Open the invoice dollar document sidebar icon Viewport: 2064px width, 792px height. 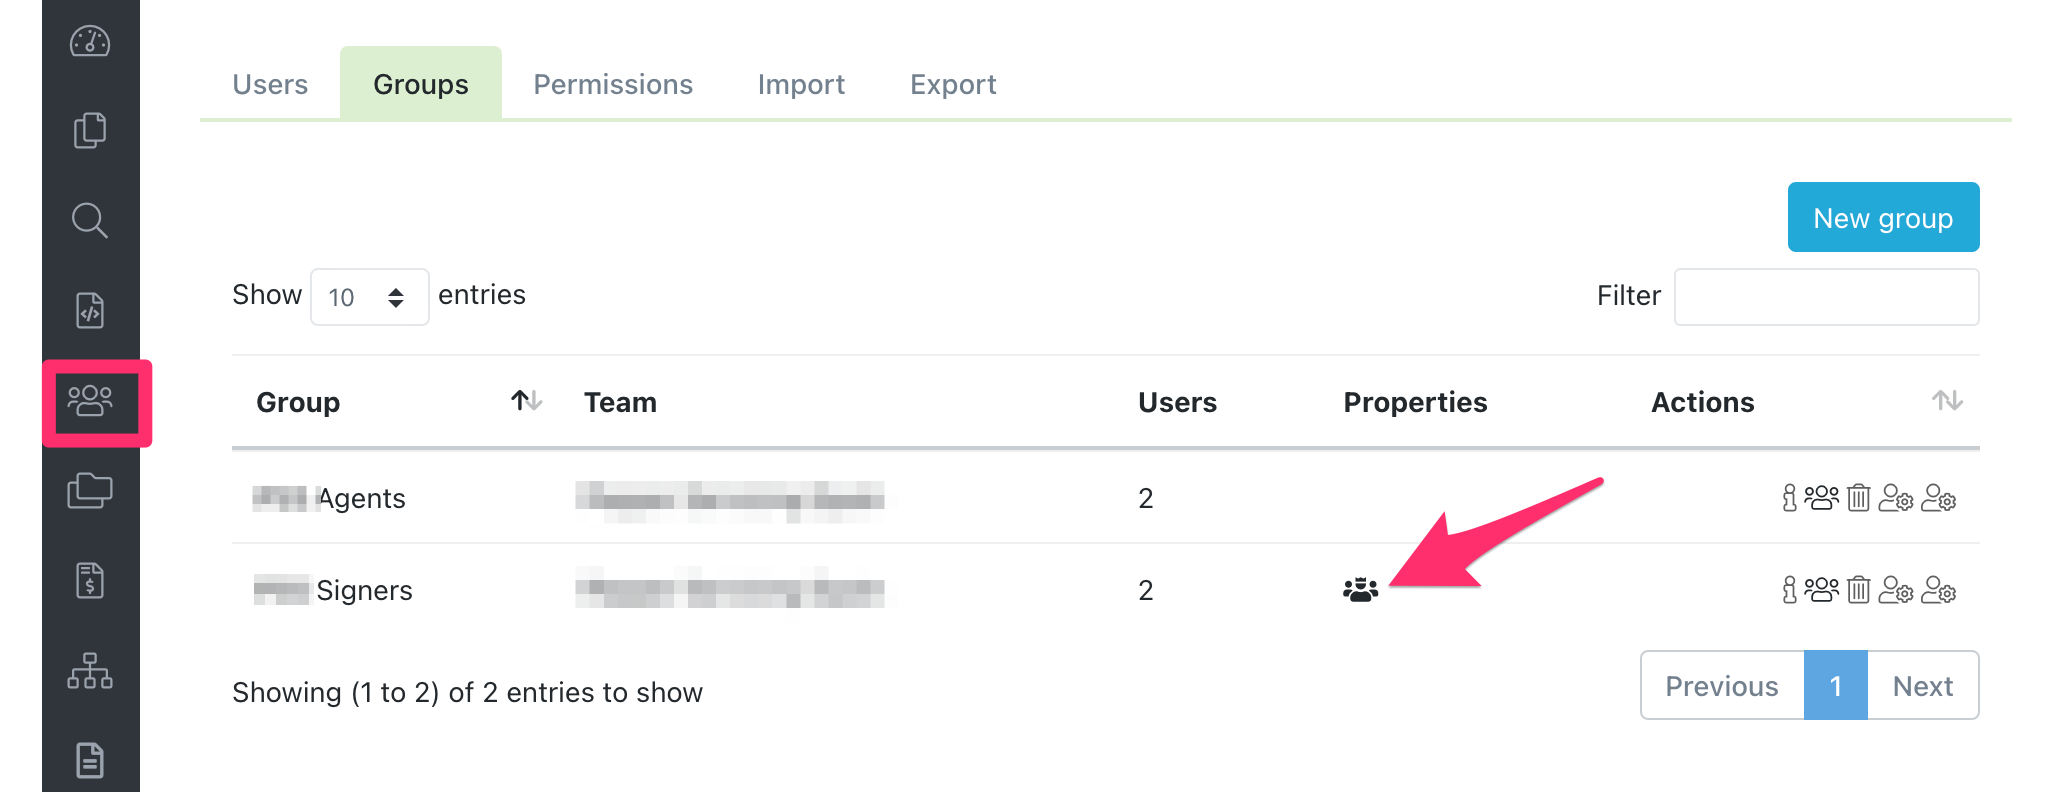90,580
